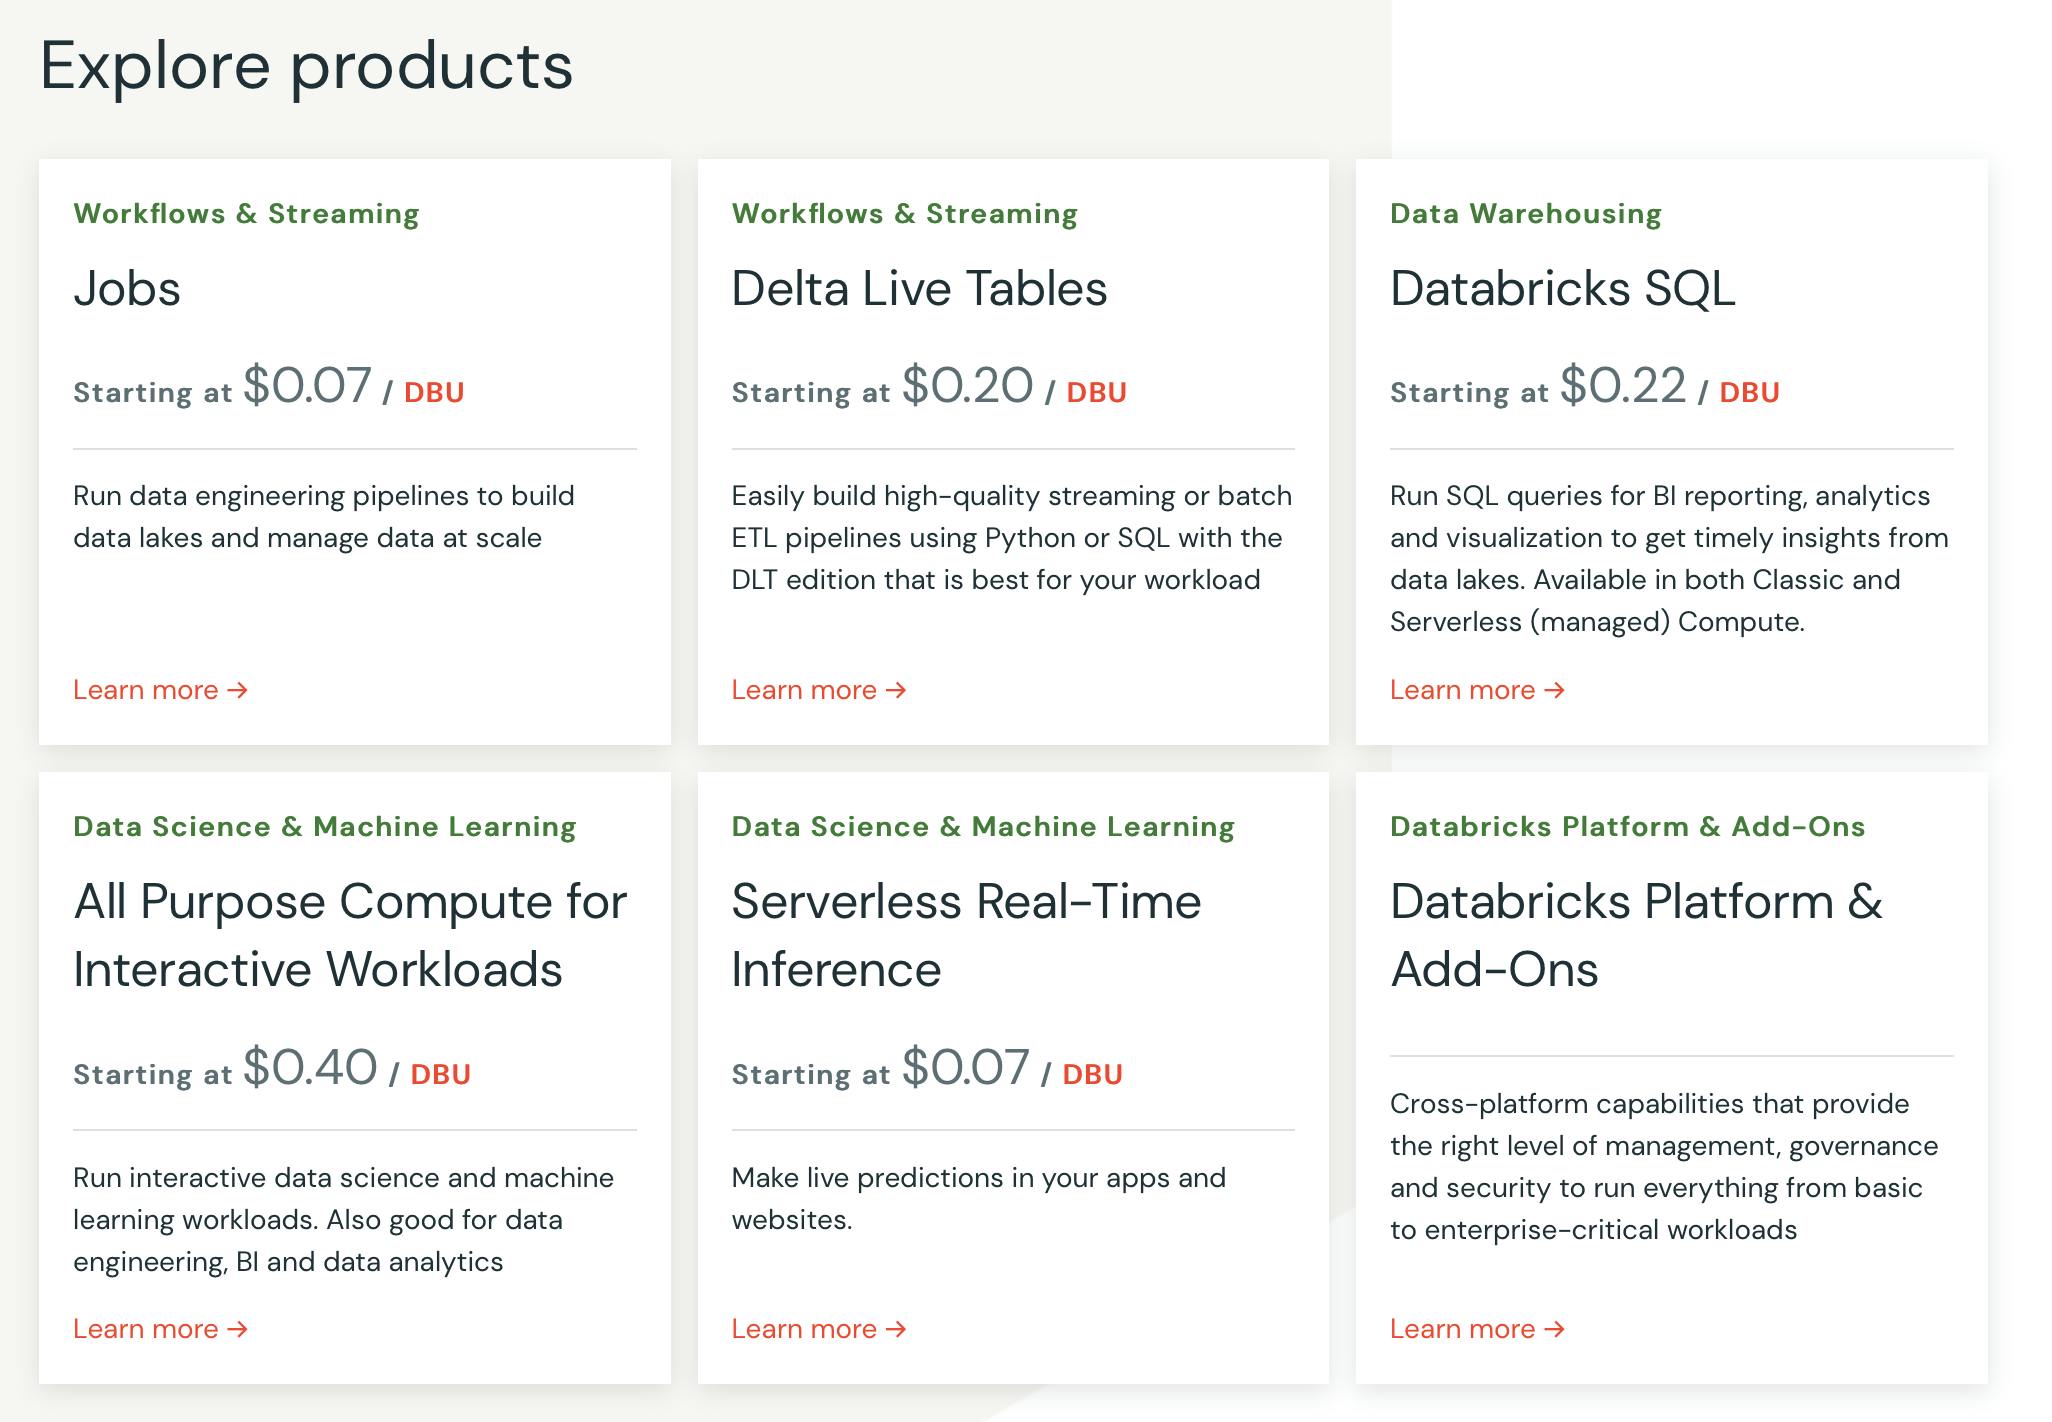Follow the Databricks Platform & Add-Ons Learn more link
The width and height of the screenshot is (2052, 1422).
coord(1462,1329)
